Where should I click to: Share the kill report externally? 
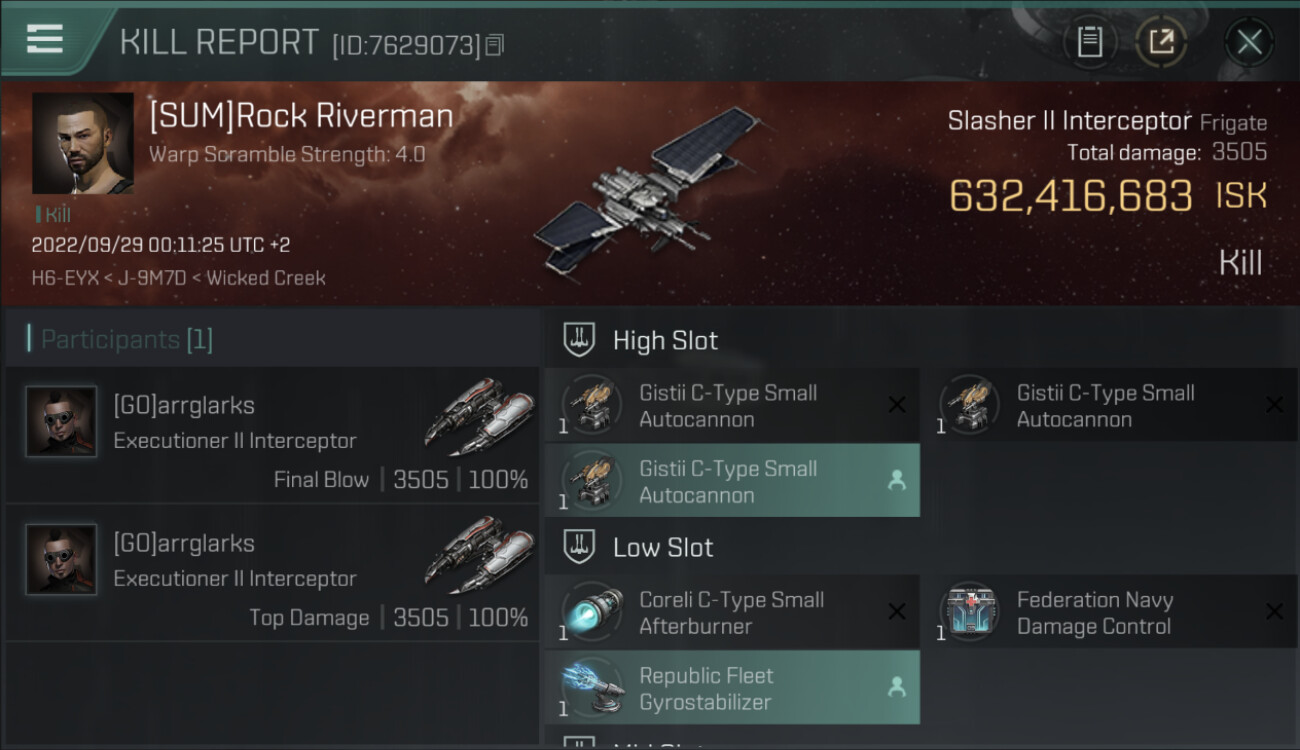click(x=1161, y=42)
